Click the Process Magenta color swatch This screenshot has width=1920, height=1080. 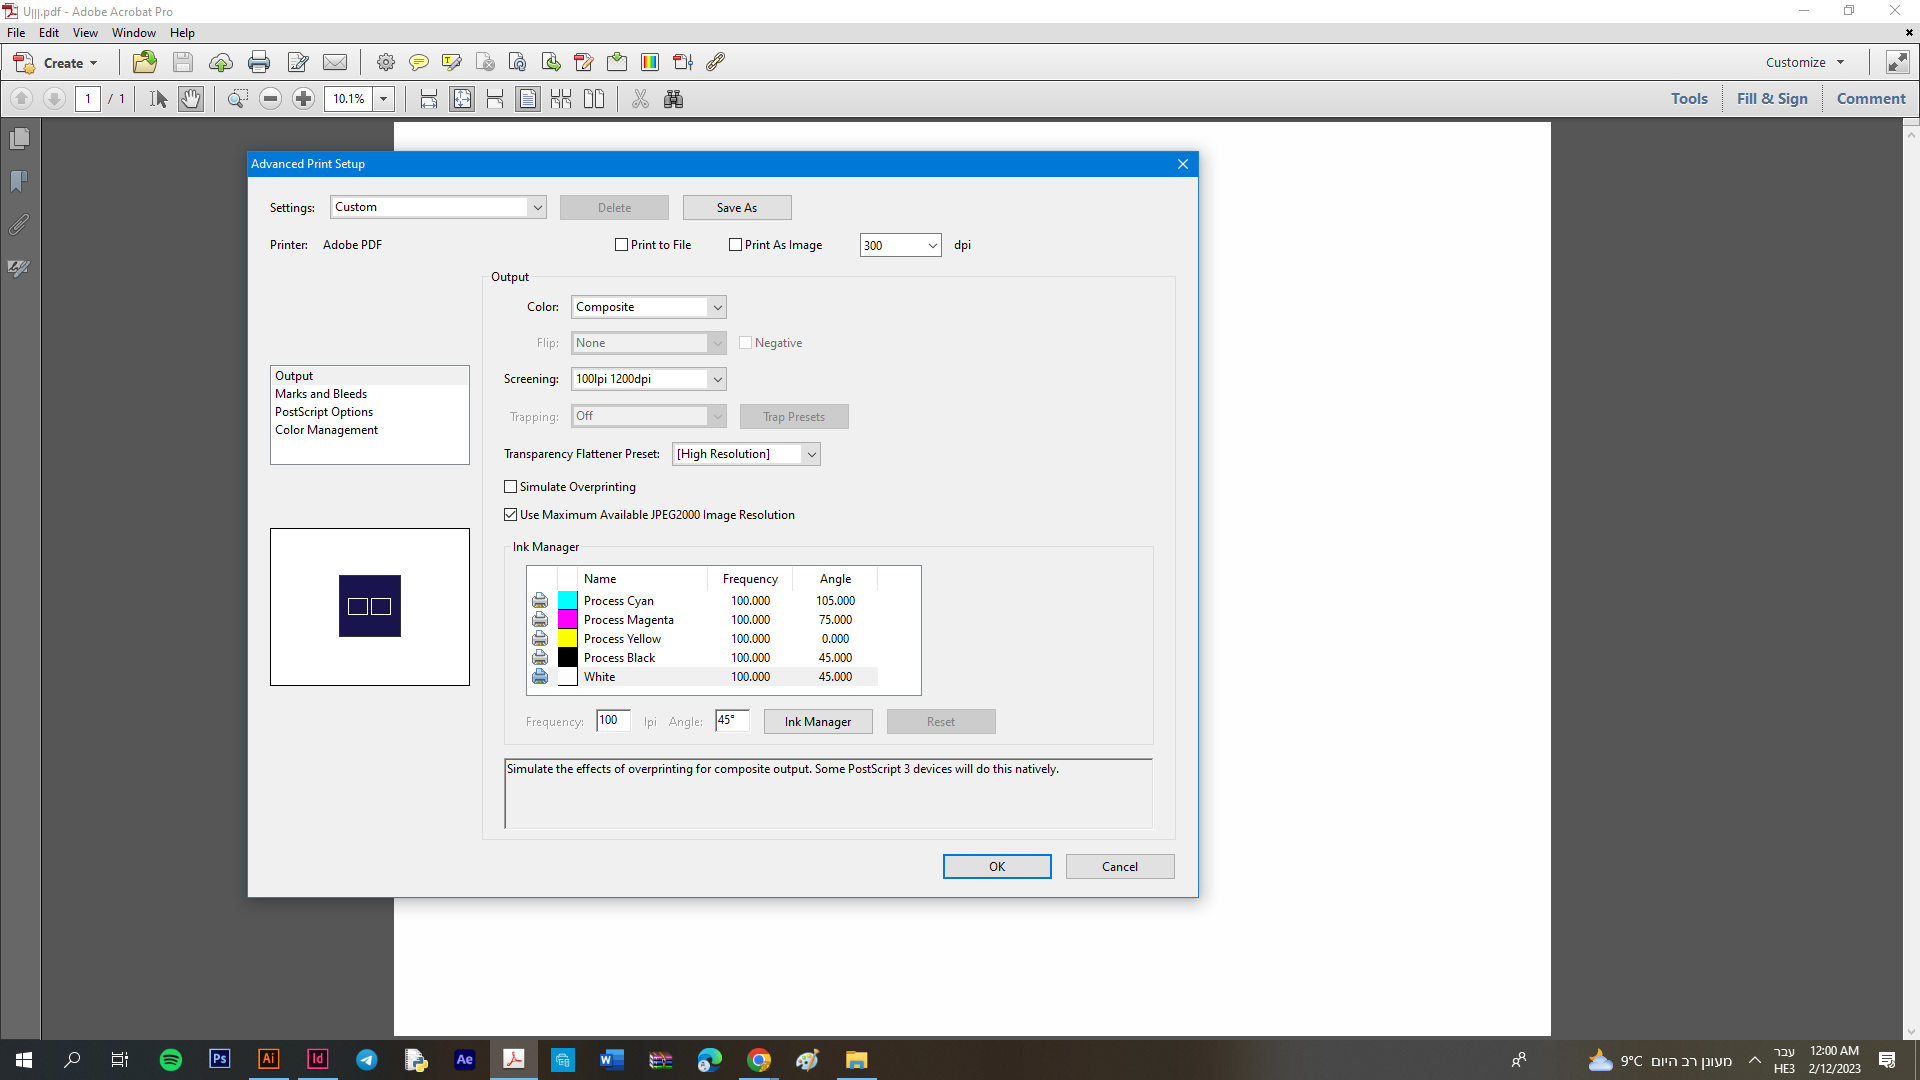tap(567, 620)
